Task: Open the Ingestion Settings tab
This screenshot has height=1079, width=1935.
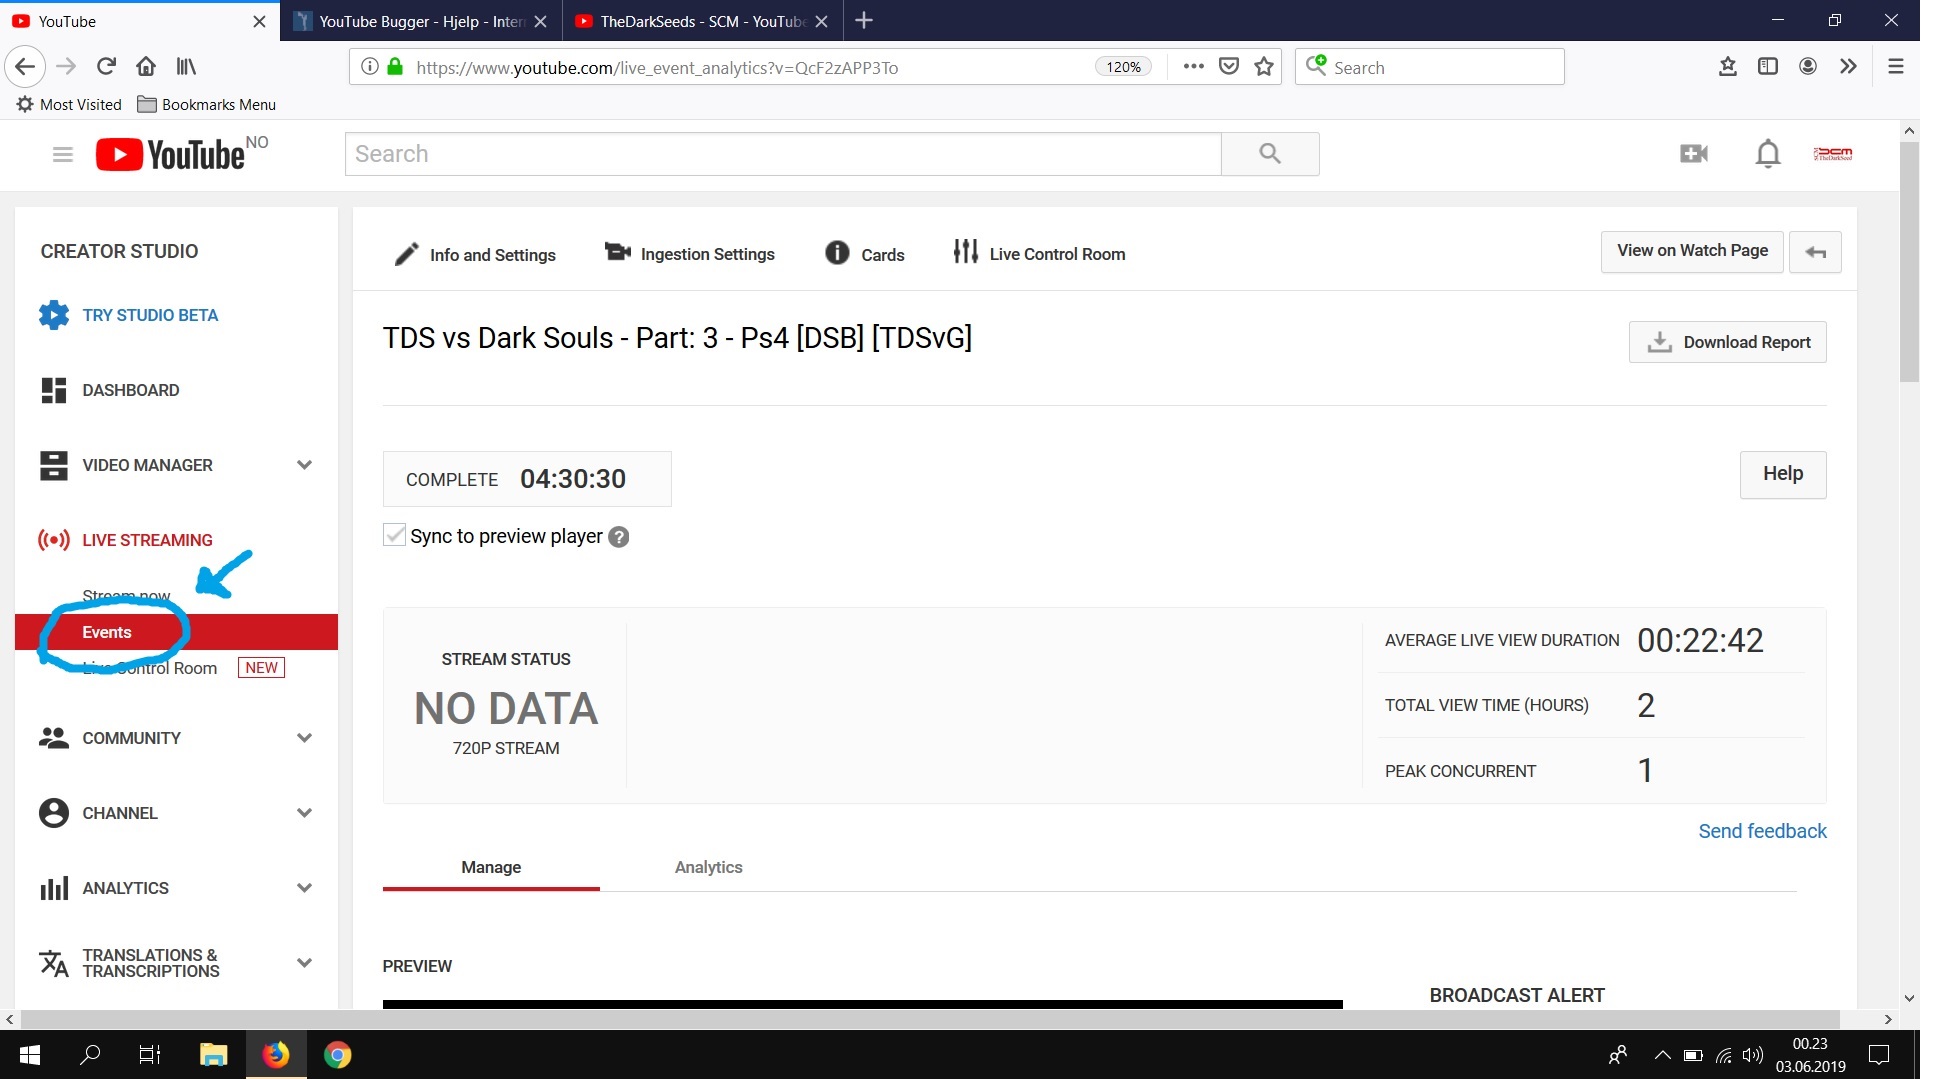Action: 690,254
